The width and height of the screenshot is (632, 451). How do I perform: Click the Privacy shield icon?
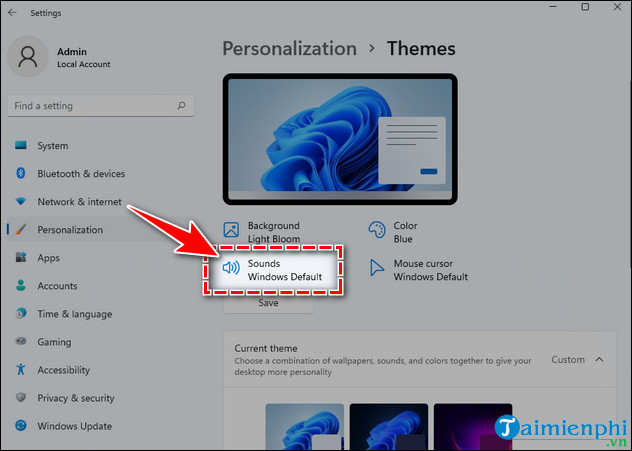(21, 397)
